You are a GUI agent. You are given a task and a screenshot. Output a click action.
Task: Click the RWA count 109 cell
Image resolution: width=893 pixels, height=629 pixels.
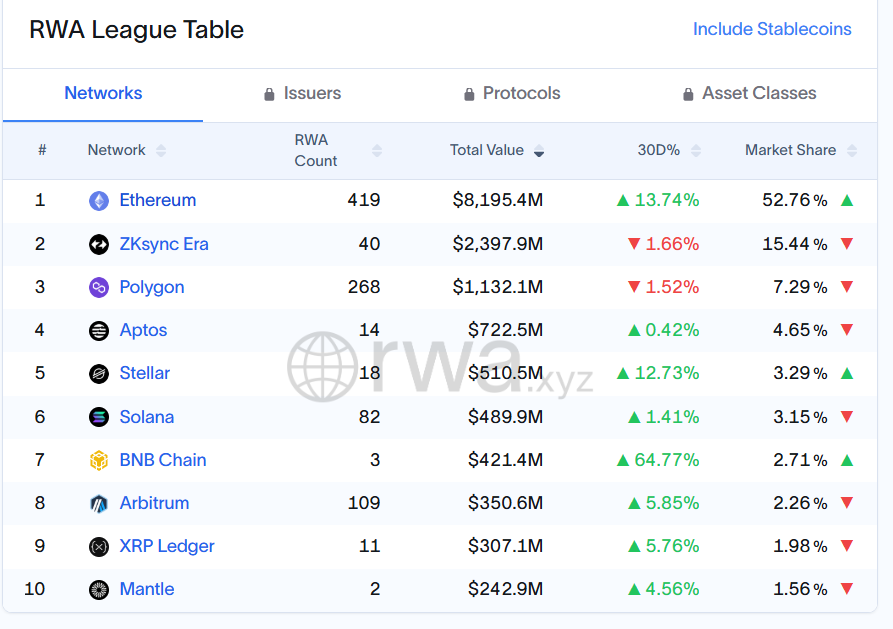364,503
